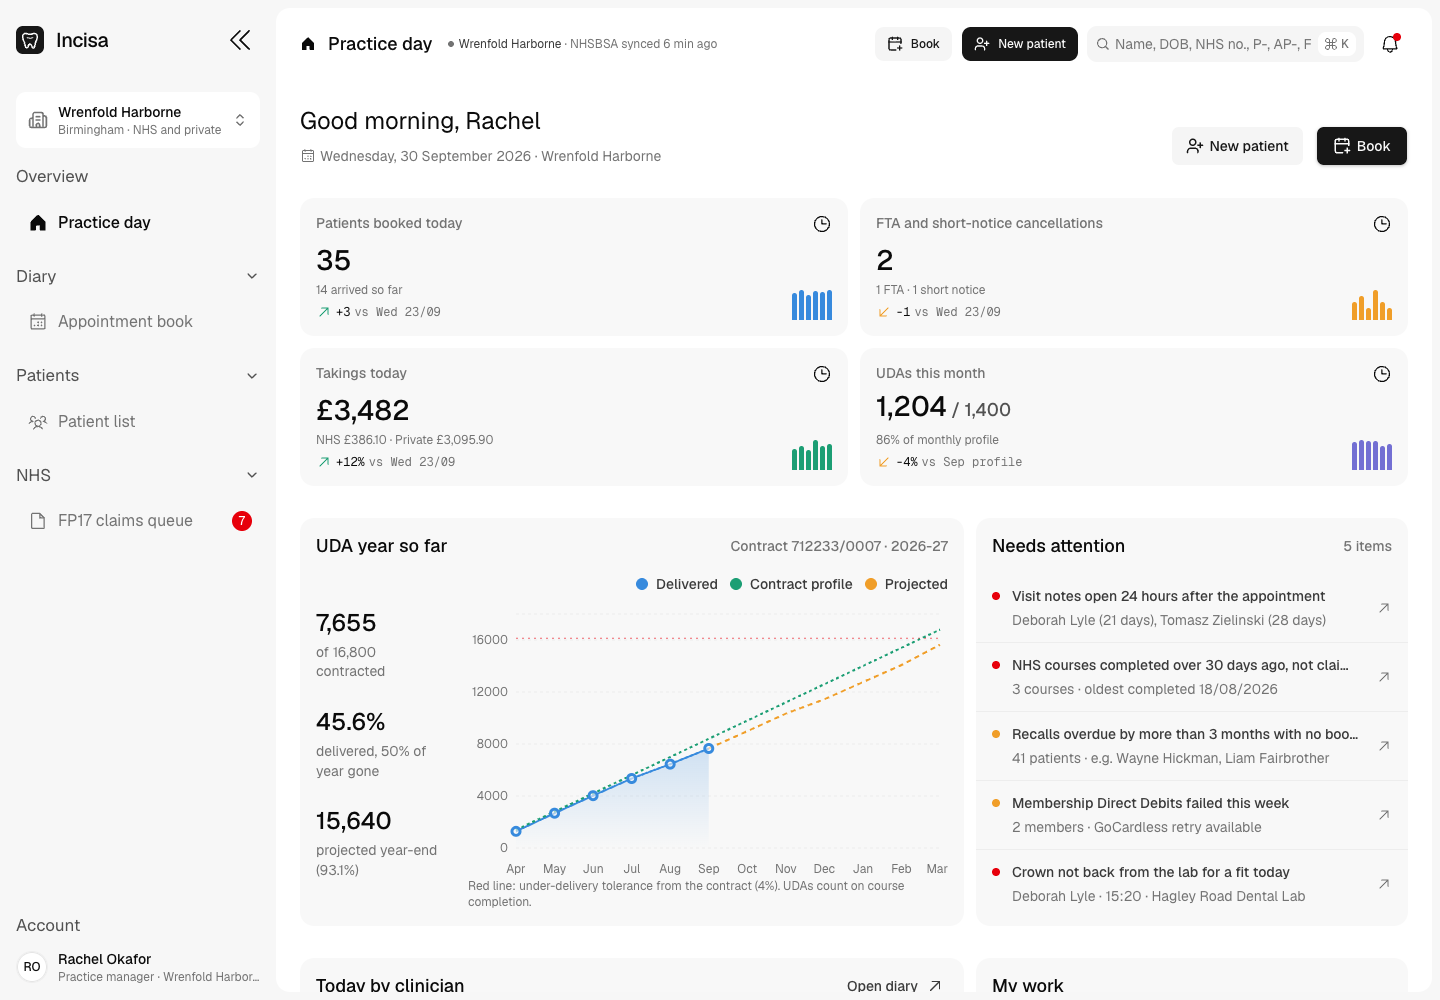
Task: Open arrow for Recalls overdue item
Action: tap(1384, 746)
